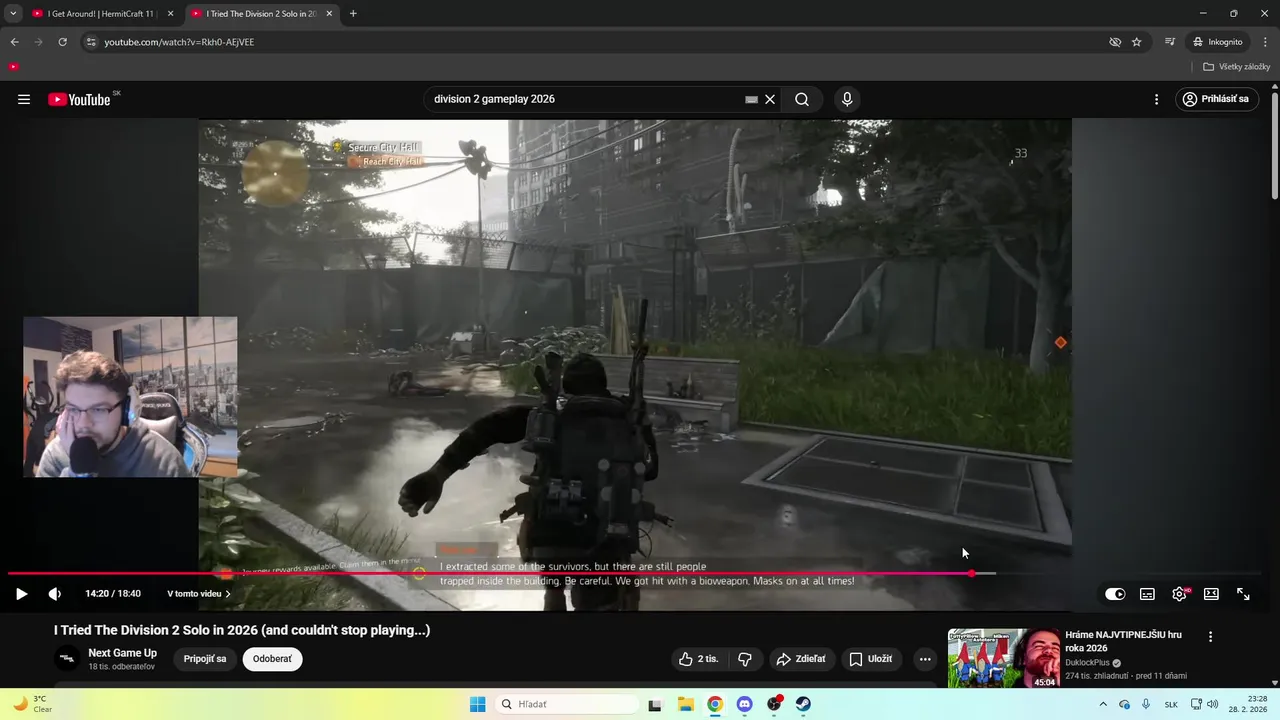Open Google Chrome from the taskbar
The width and height of the screenshot is (1280, 720).
coord(715,704)
